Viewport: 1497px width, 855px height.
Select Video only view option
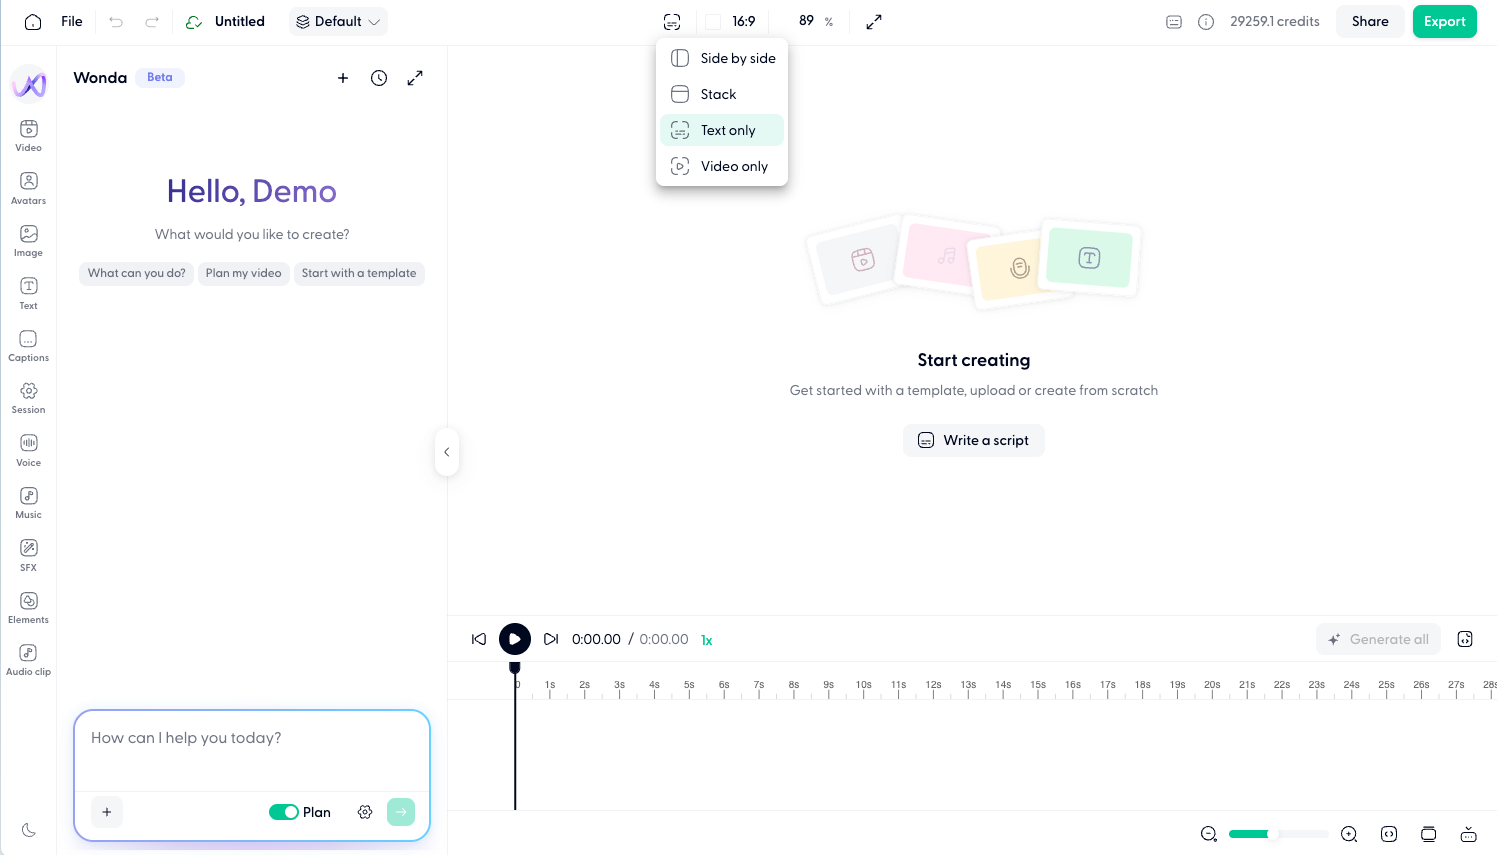click(722, 166)
